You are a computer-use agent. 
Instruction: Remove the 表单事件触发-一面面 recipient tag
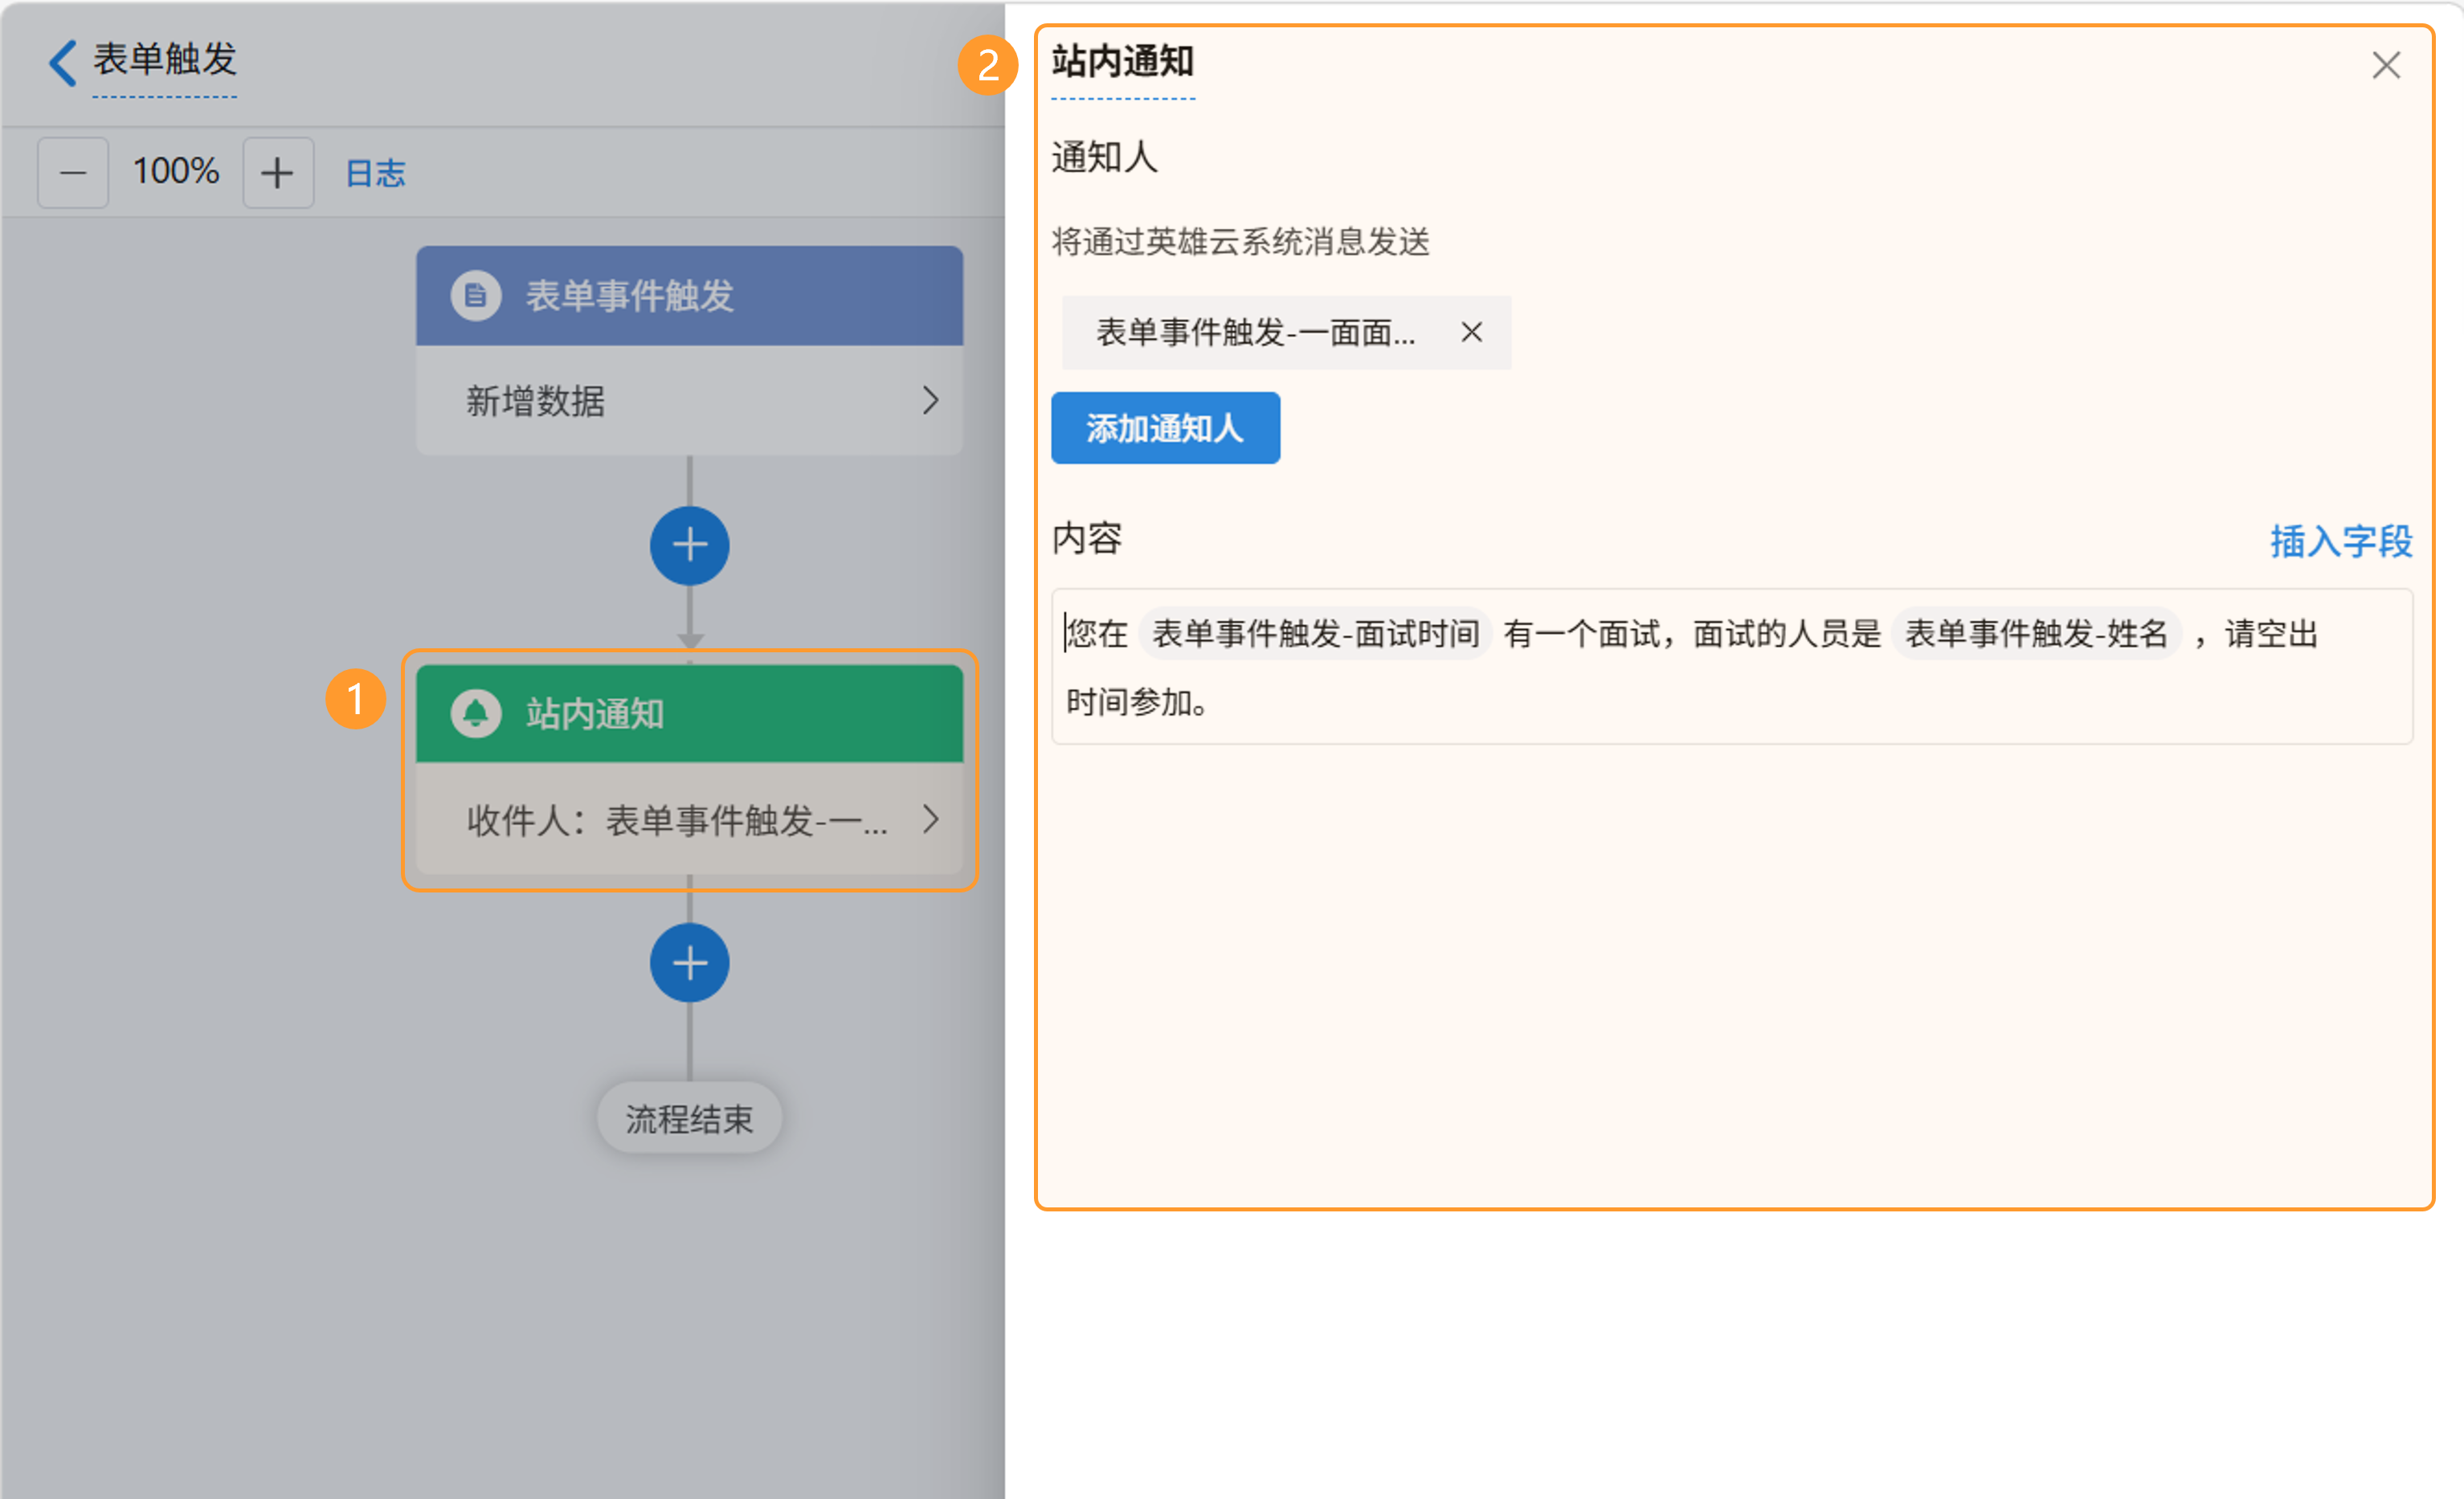tap(1471, 332)
